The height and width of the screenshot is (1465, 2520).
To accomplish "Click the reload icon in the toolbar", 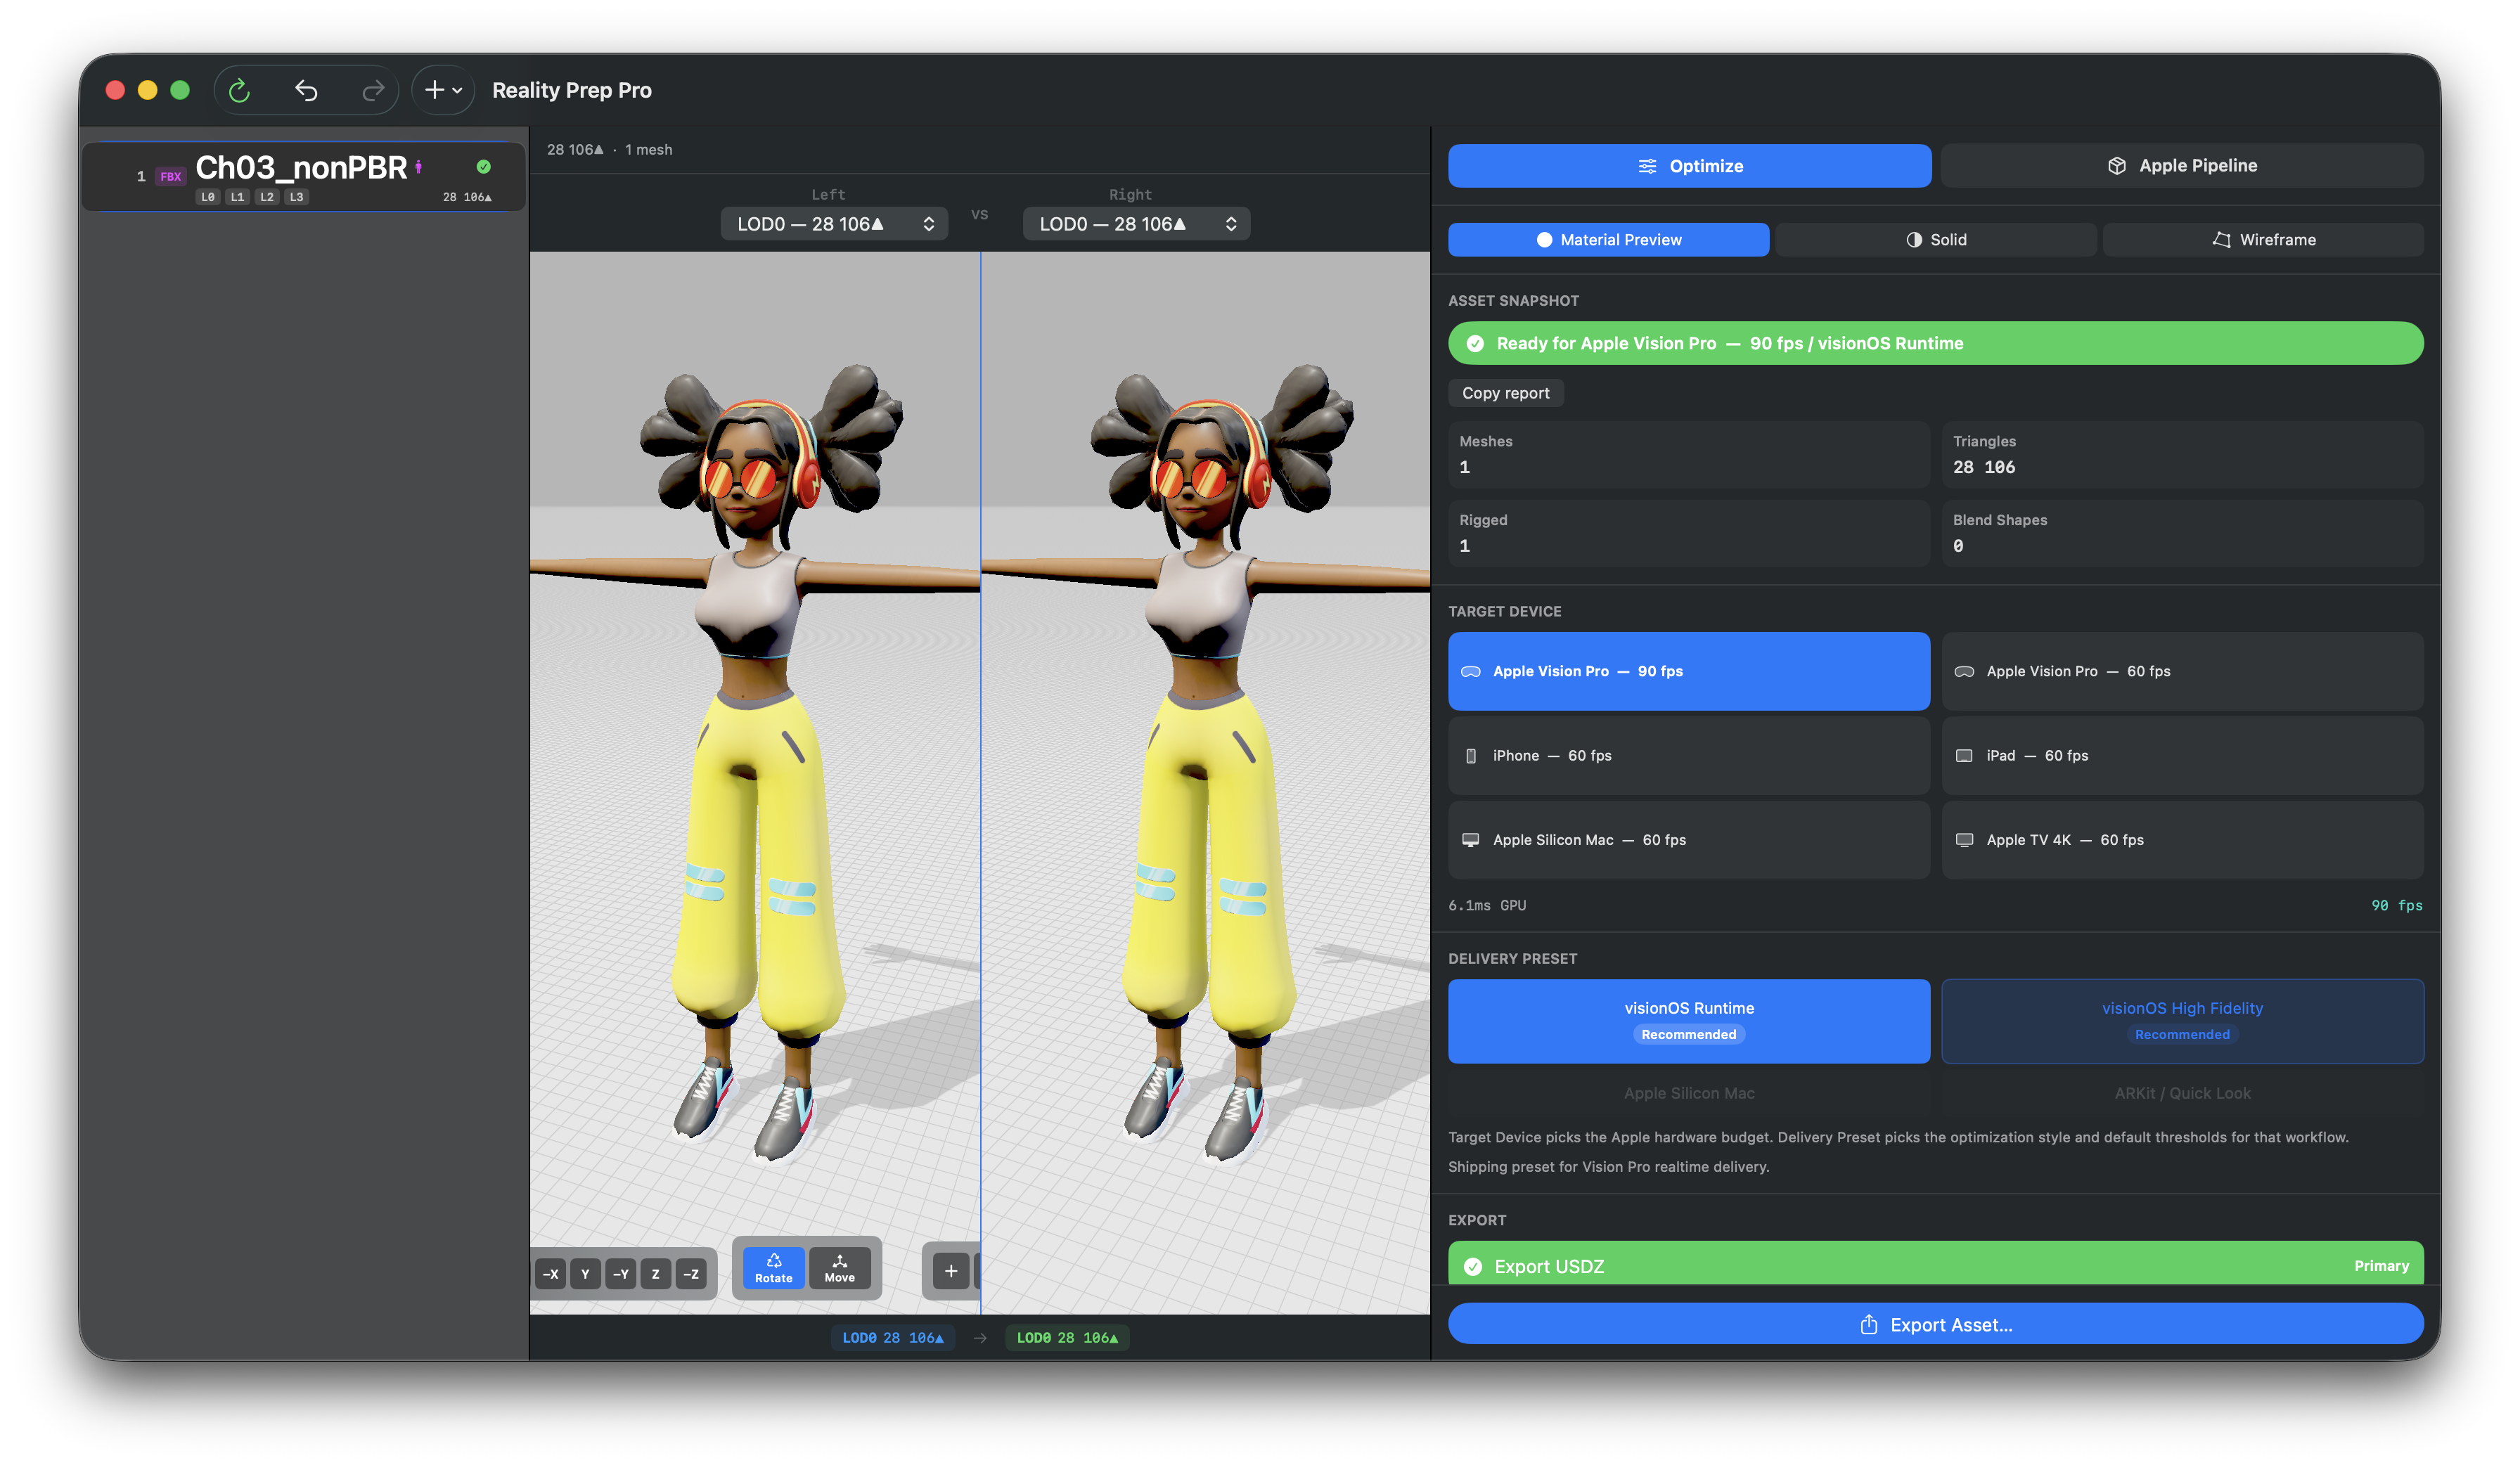I will coord(240,90).
